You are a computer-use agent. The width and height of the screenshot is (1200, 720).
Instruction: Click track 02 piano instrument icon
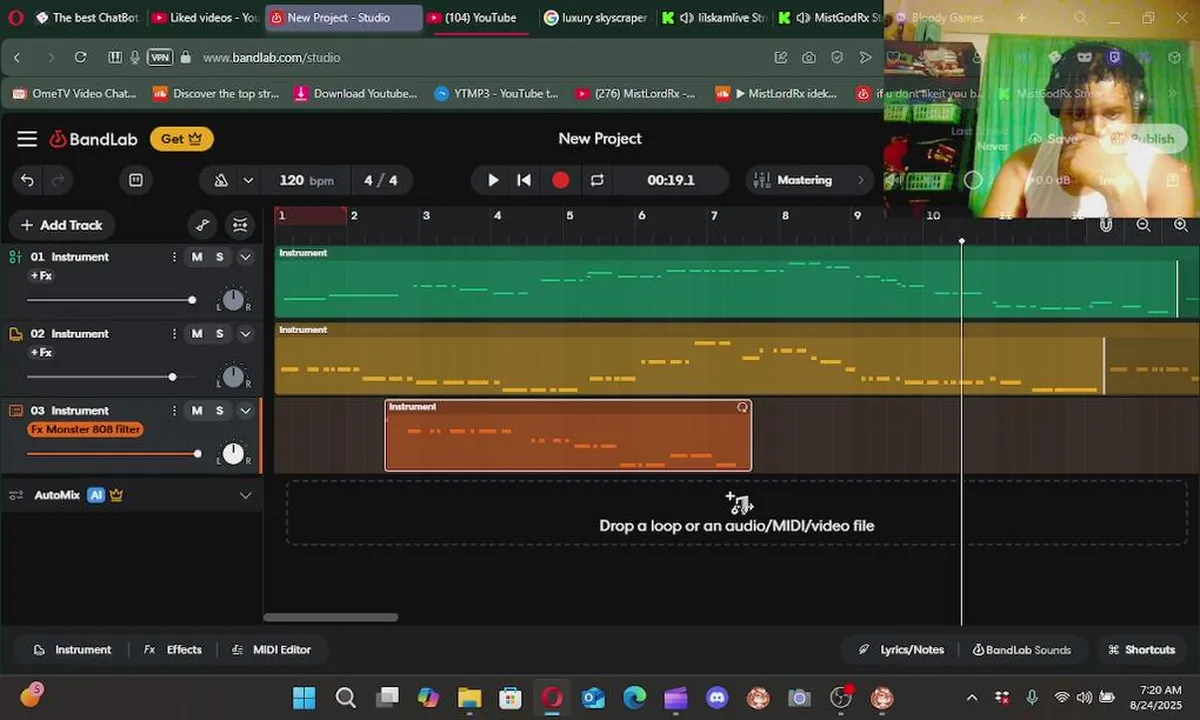[x=15, y=334]
